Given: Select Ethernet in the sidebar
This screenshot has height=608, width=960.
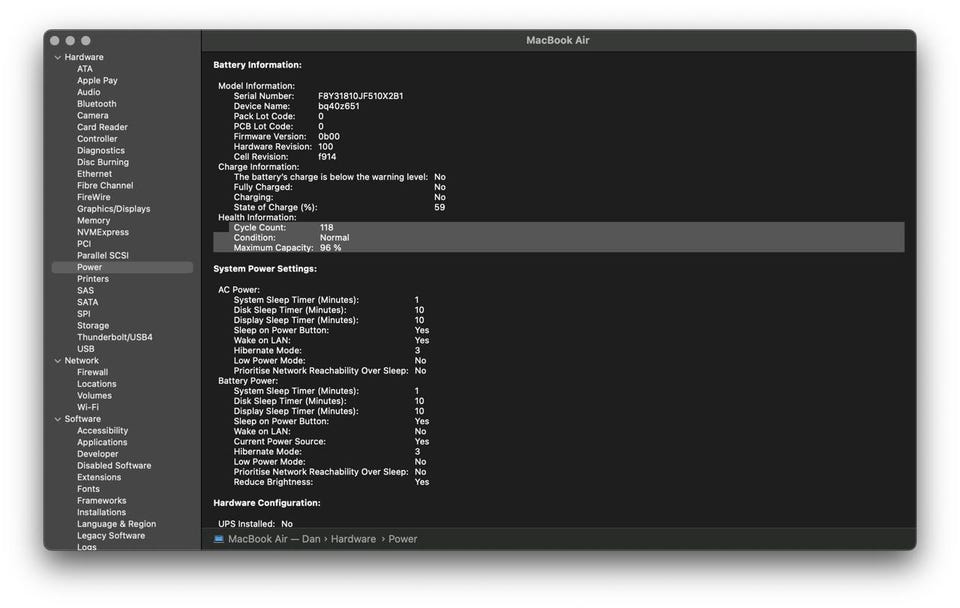Looking at the screenshot, I should pyautogui.click(x=94, y=173).
